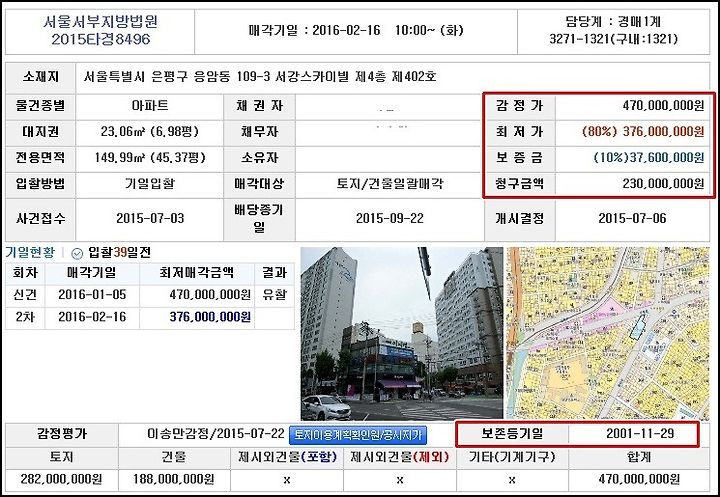The width and height of the screenshot is (720, 497).
Task: Select the address text 은평구 응암동 109-3
Action: coord(211,76)
